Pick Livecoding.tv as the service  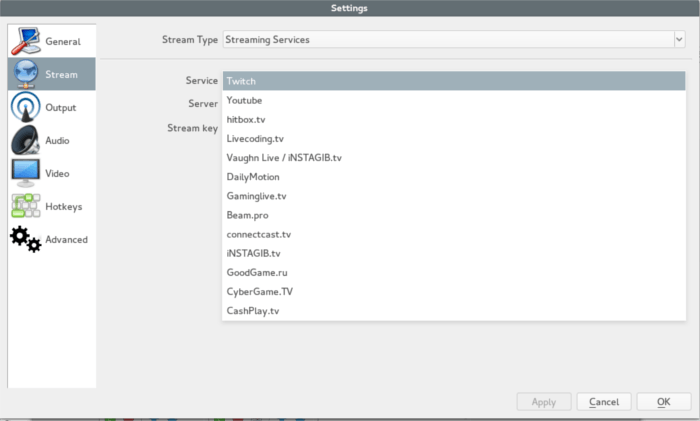[454, 138]
